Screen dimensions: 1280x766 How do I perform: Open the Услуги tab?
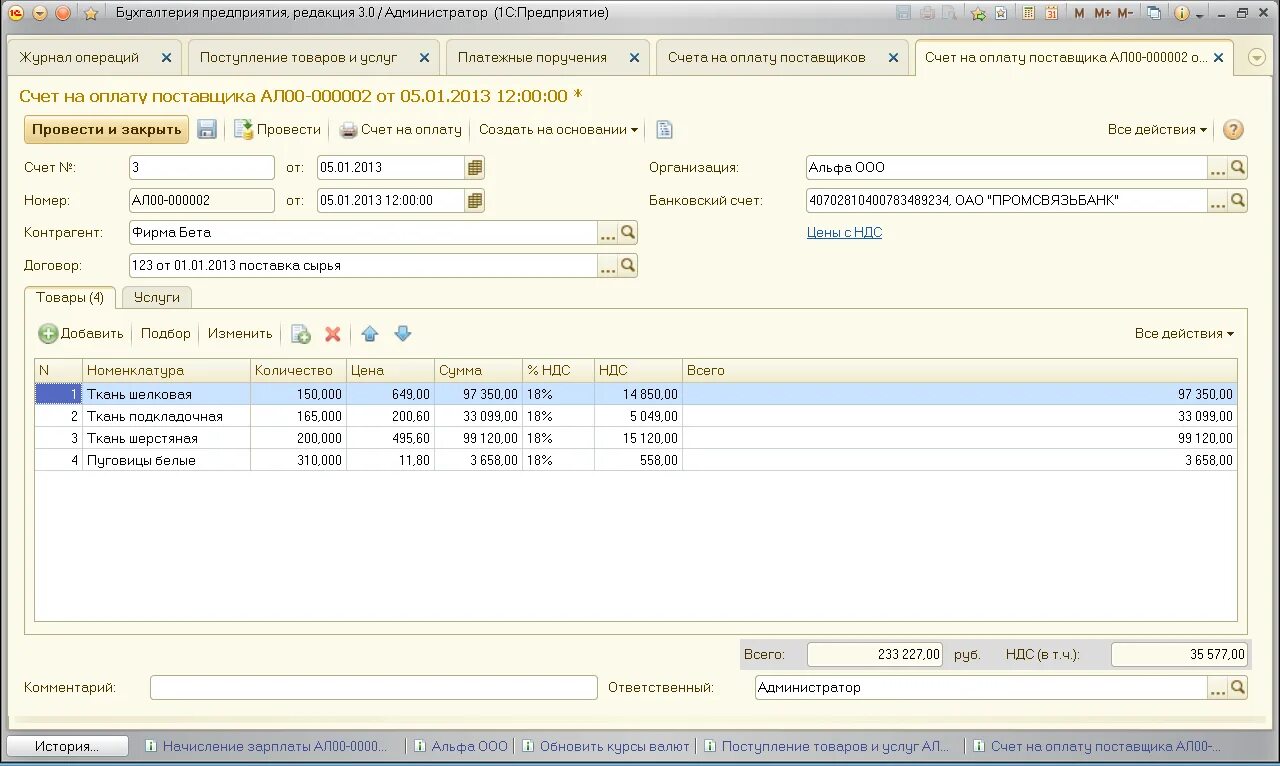pyautogui.click(x=157, y=297)
